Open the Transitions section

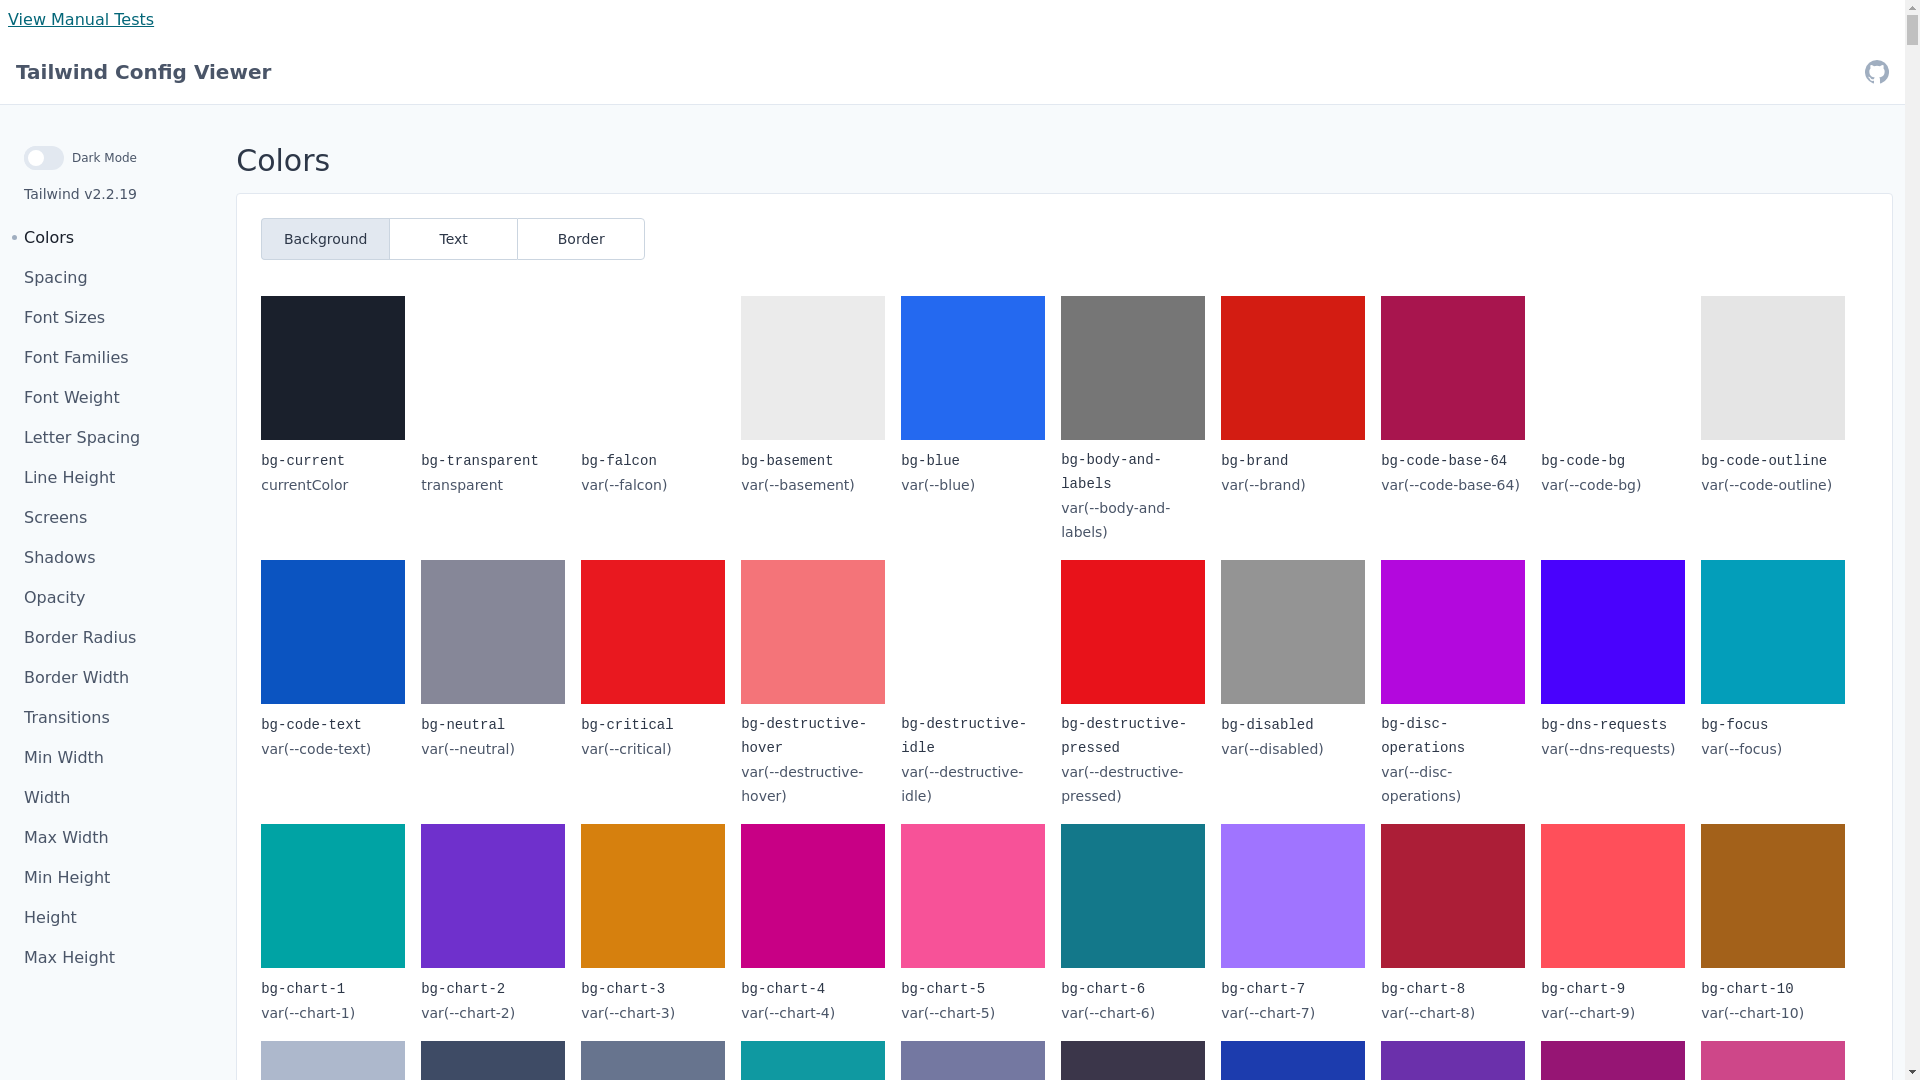67,718
